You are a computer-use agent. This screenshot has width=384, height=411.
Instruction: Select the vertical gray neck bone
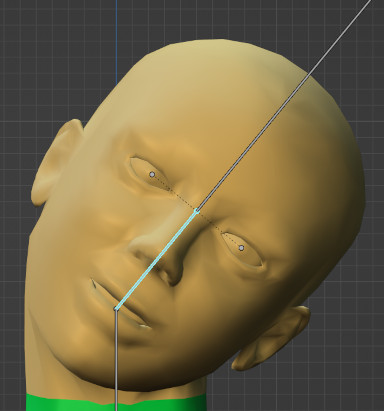tap(116, 360)
